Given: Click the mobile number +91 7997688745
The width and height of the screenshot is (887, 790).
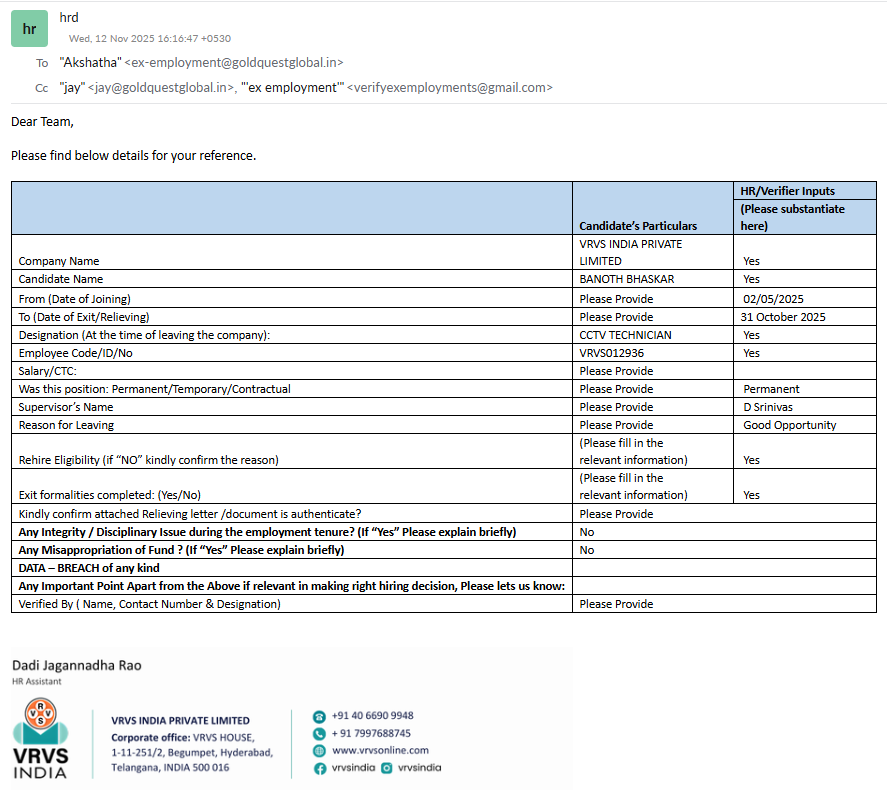Looking at the screenshot, I should (x=371, y=733).
